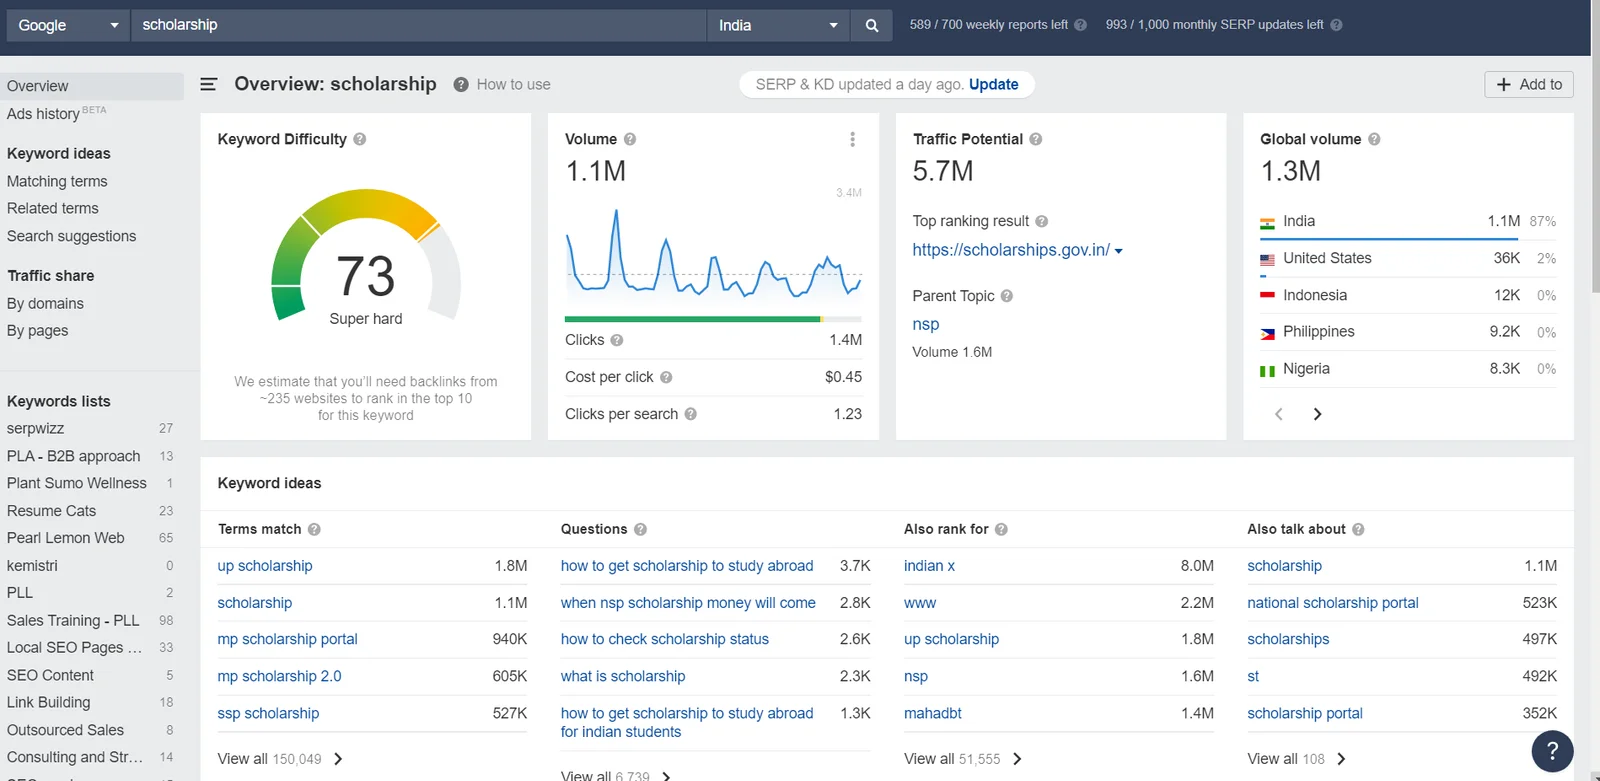1600x781 pixels.
Task: Open Related terms in sidebar
Action: [x=53, y=208]
